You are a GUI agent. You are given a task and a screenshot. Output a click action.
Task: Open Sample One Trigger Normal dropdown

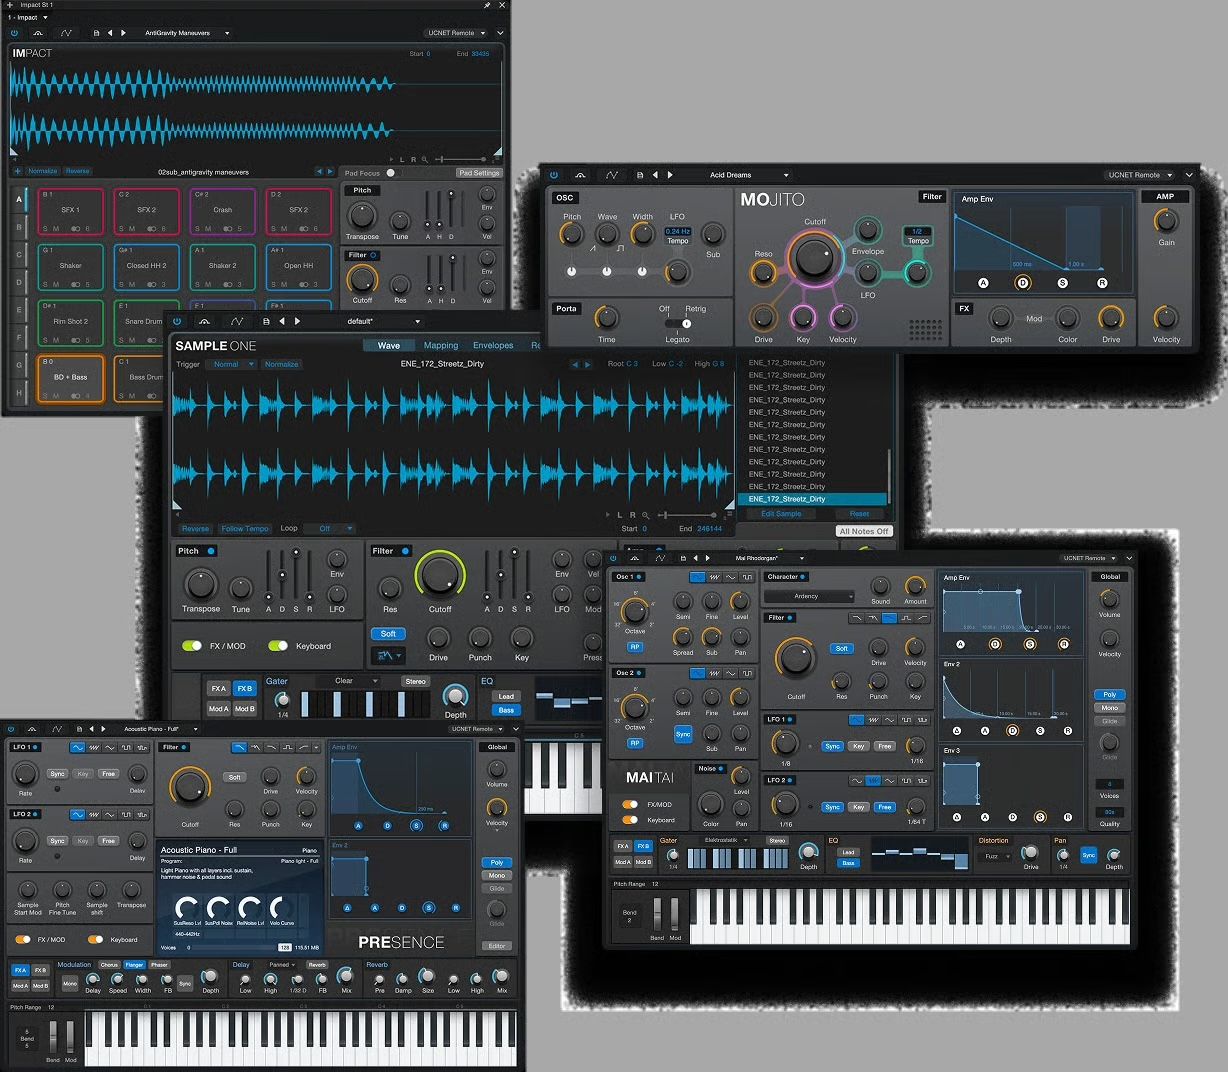pos(231,364)
